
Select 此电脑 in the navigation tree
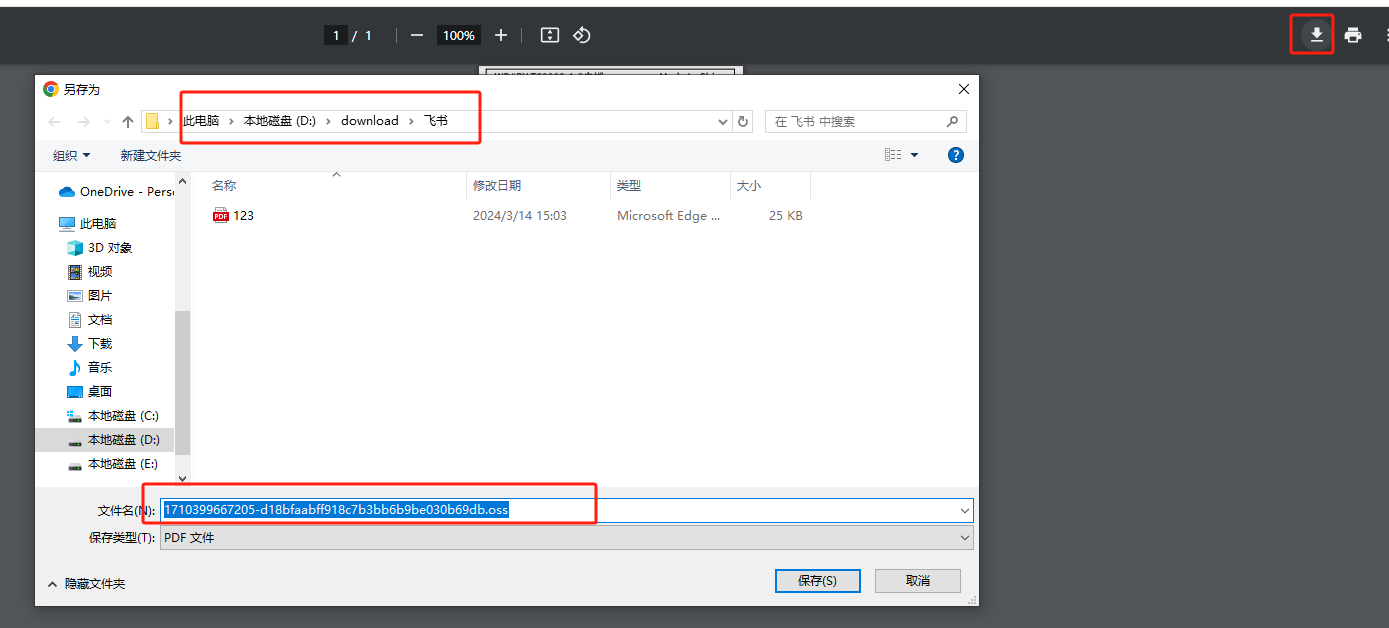88,223
